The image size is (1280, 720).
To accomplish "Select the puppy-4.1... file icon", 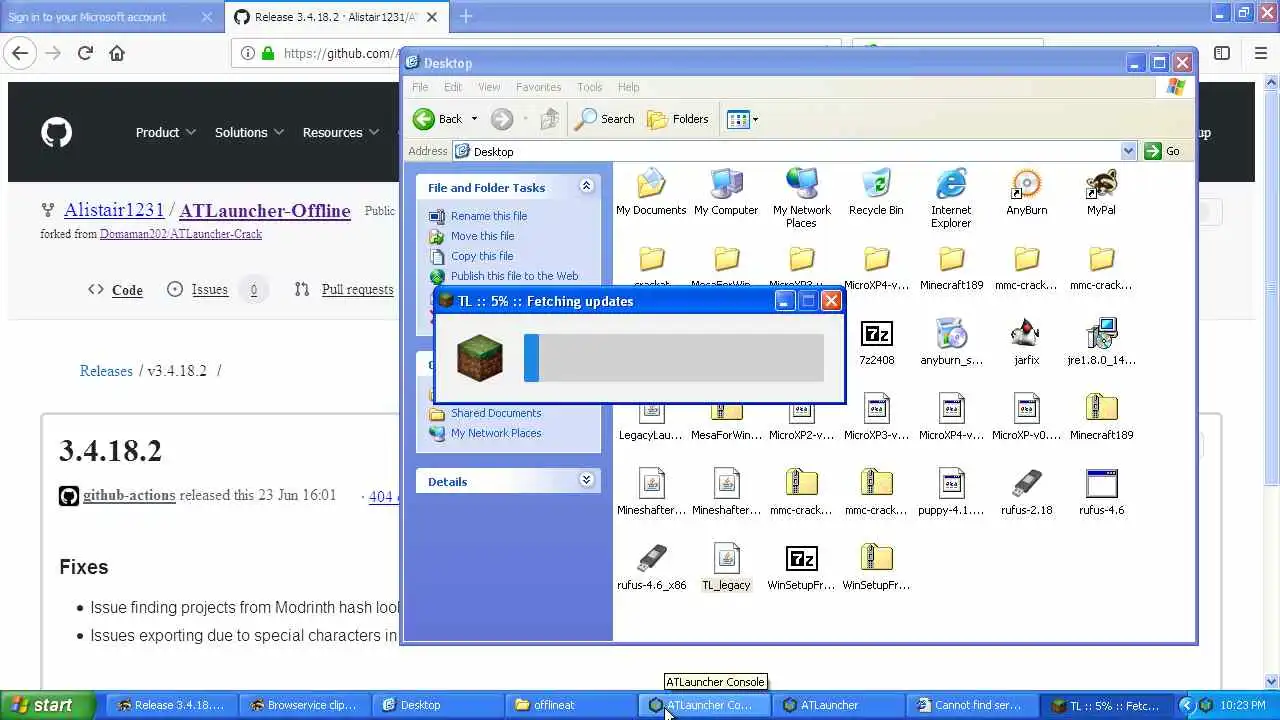I will (951, 492).
